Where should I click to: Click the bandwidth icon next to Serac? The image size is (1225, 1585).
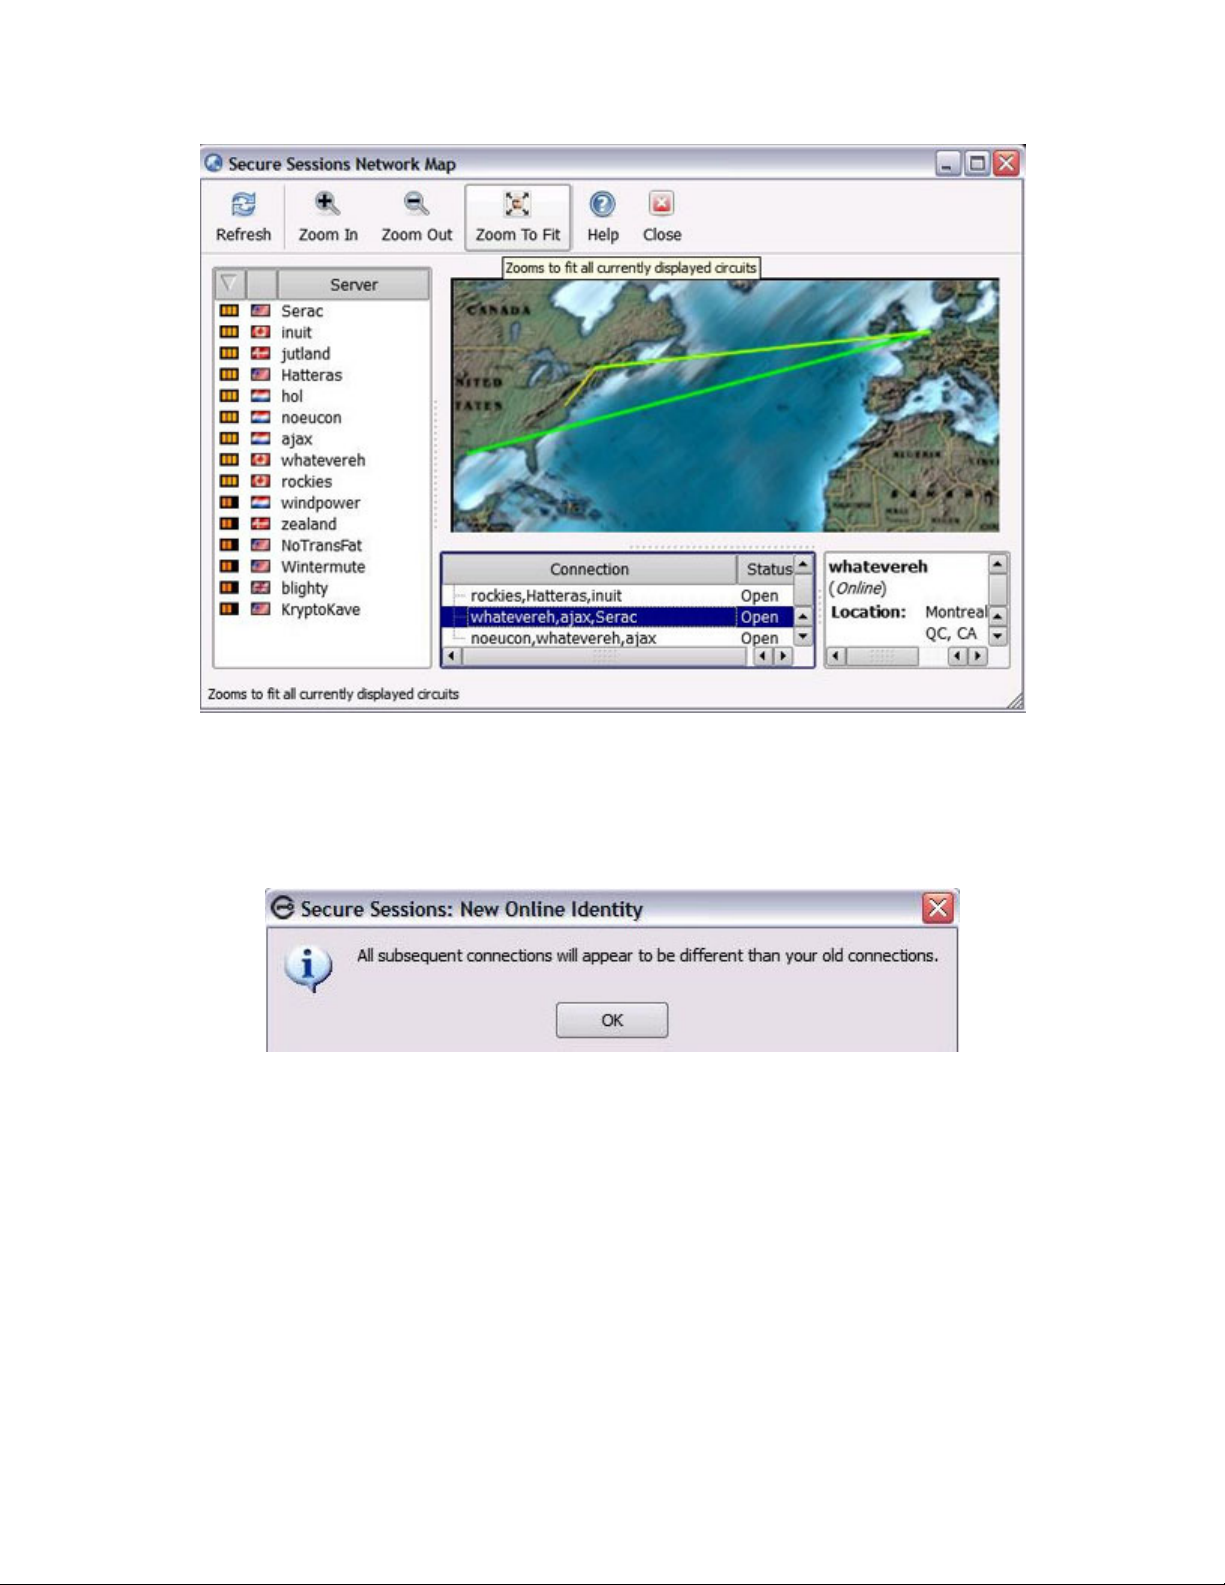tap(229, 311)
